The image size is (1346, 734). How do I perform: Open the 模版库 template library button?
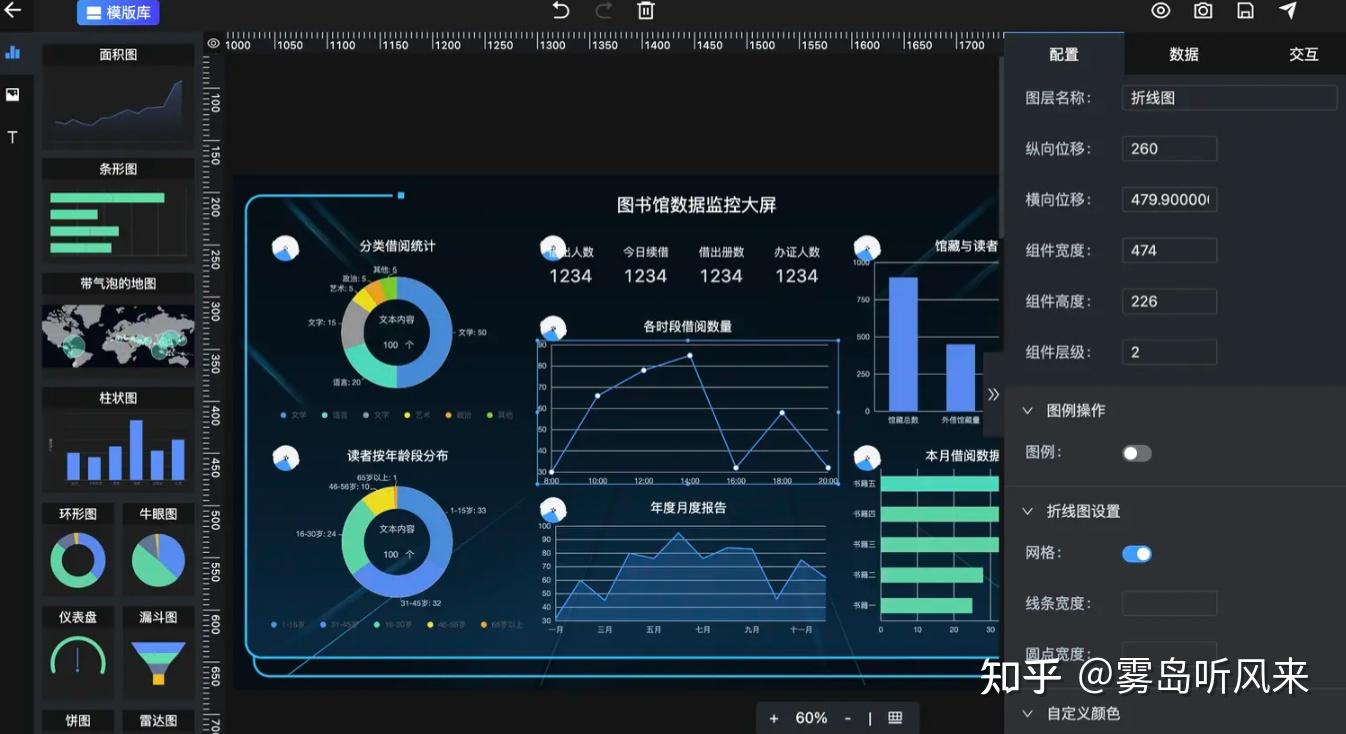(118, 13)
